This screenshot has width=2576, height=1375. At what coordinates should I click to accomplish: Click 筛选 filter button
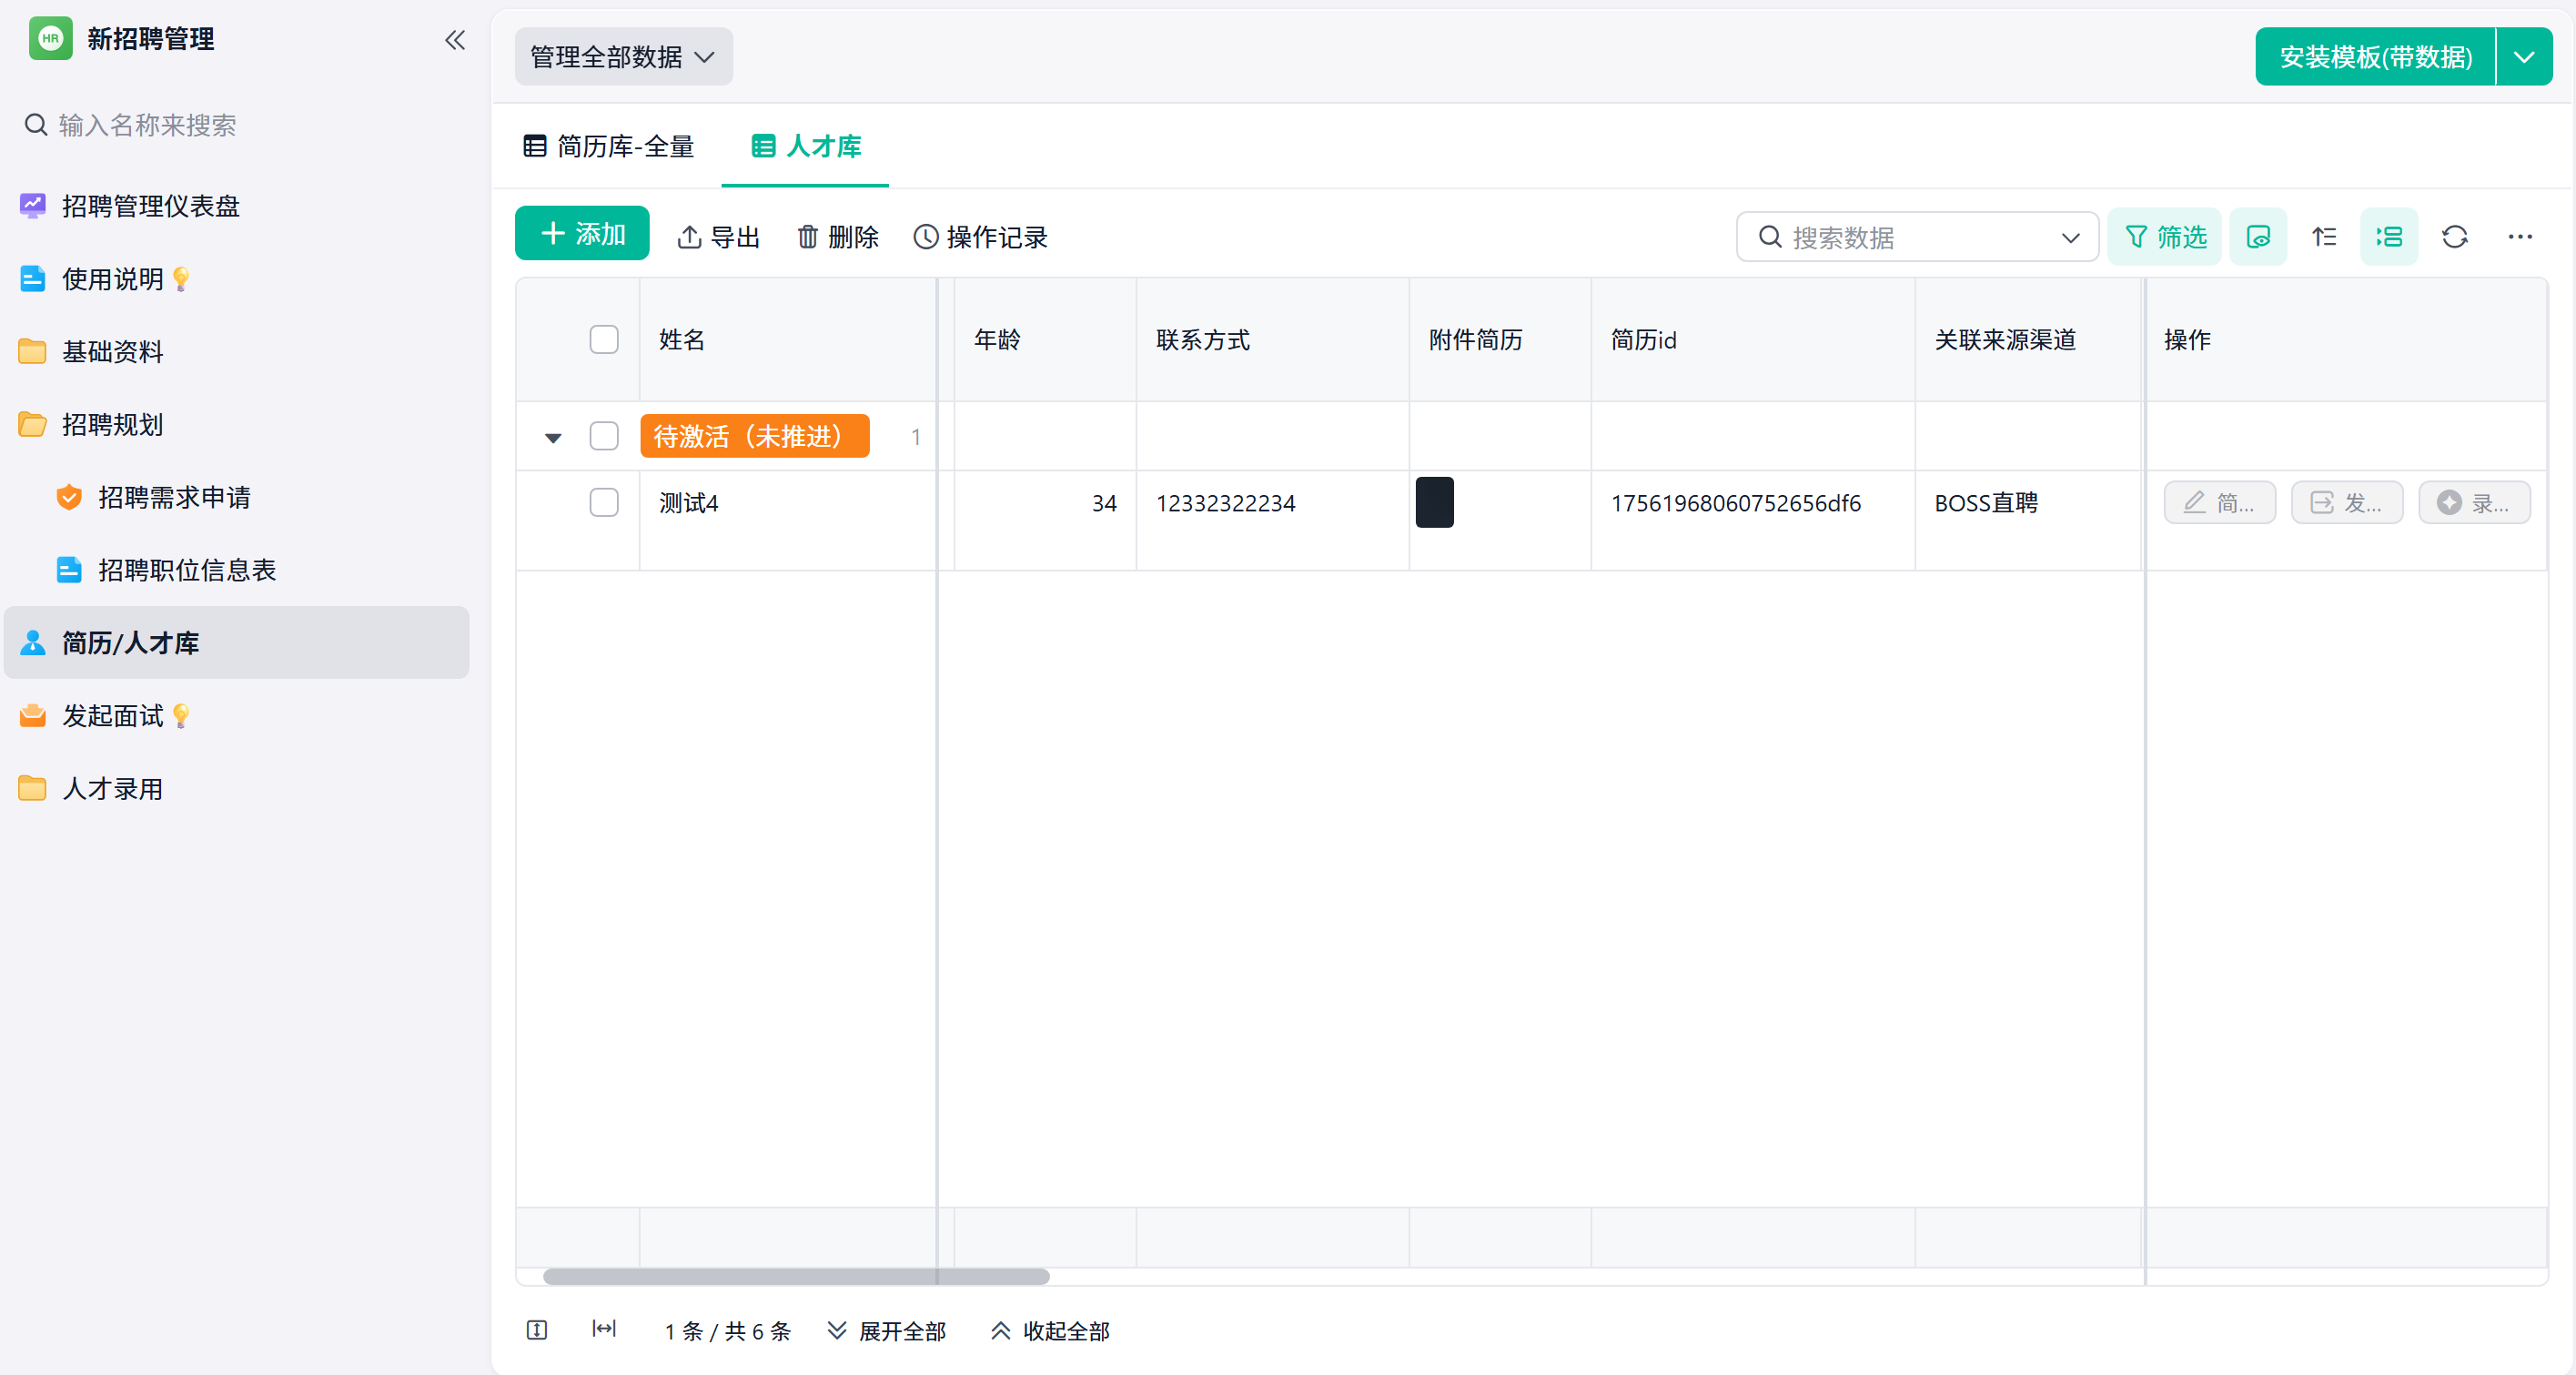point(2164,237)
